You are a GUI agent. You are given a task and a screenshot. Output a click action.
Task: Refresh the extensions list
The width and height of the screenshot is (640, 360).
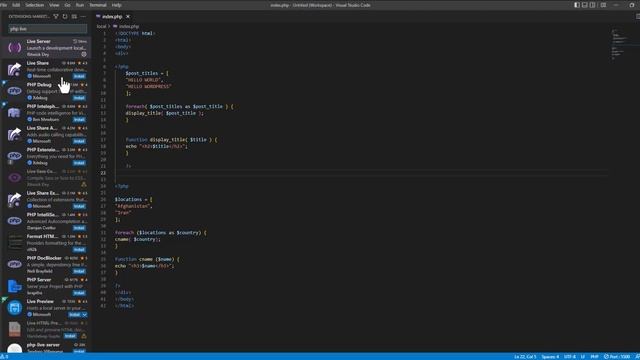point(65,16)
